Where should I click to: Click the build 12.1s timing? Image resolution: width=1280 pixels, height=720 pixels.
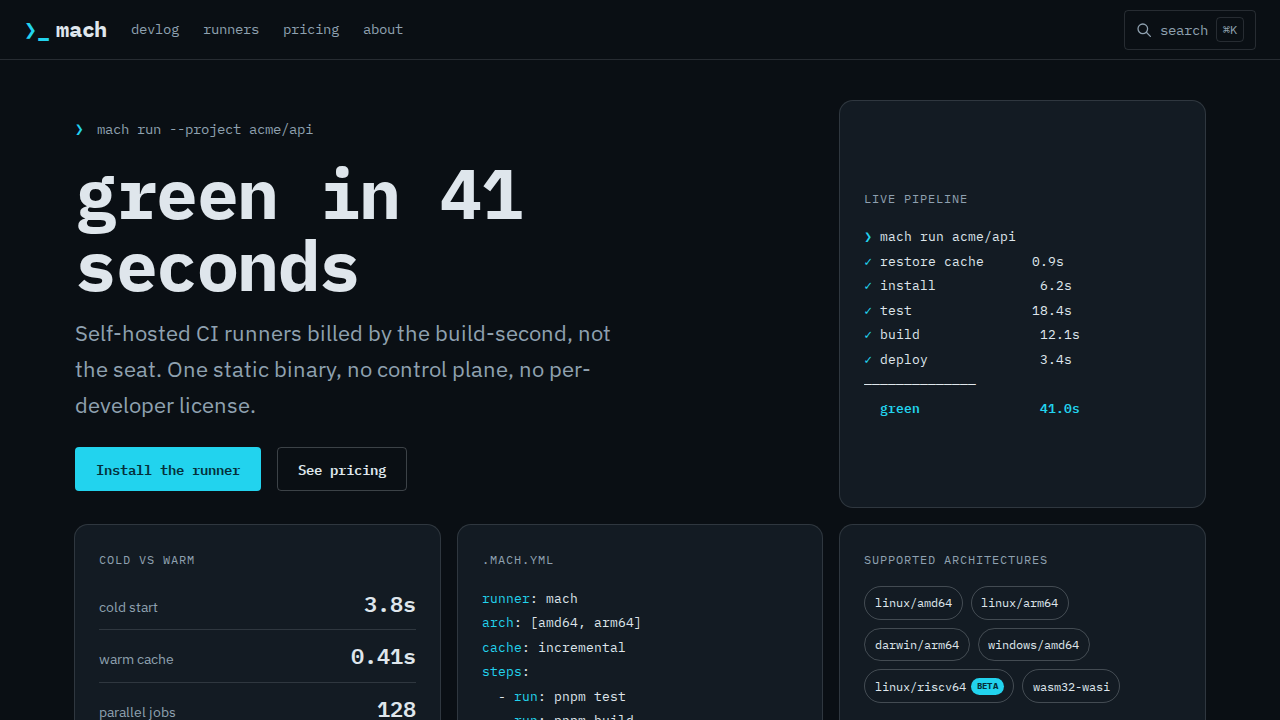point(1060,335)
